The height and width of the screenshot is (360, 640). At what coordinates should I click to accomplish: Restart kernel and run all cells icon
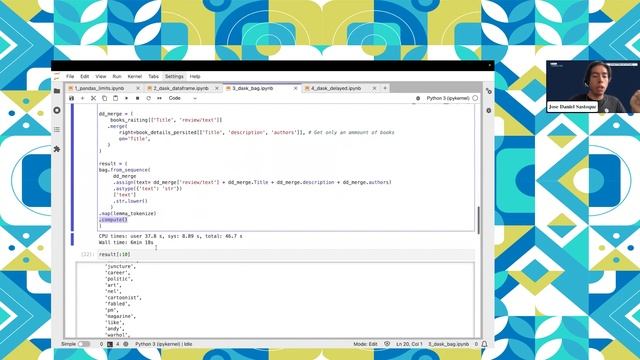click(x=159, y=98)
